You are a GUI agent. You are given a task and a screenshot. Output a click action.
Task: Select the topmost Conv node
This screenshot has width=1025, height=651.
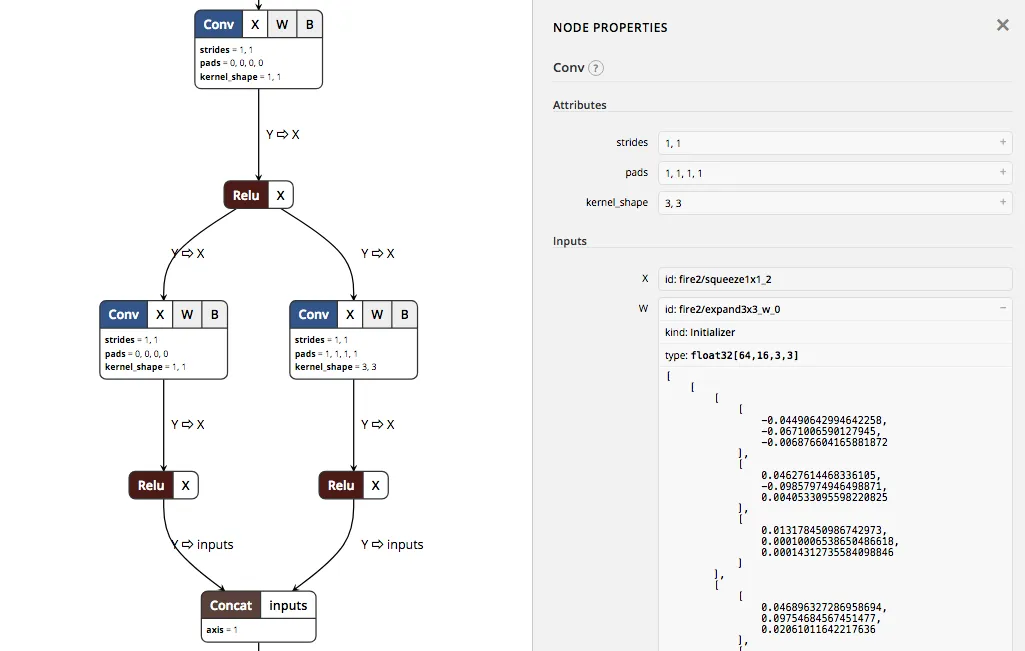(218, 24)
